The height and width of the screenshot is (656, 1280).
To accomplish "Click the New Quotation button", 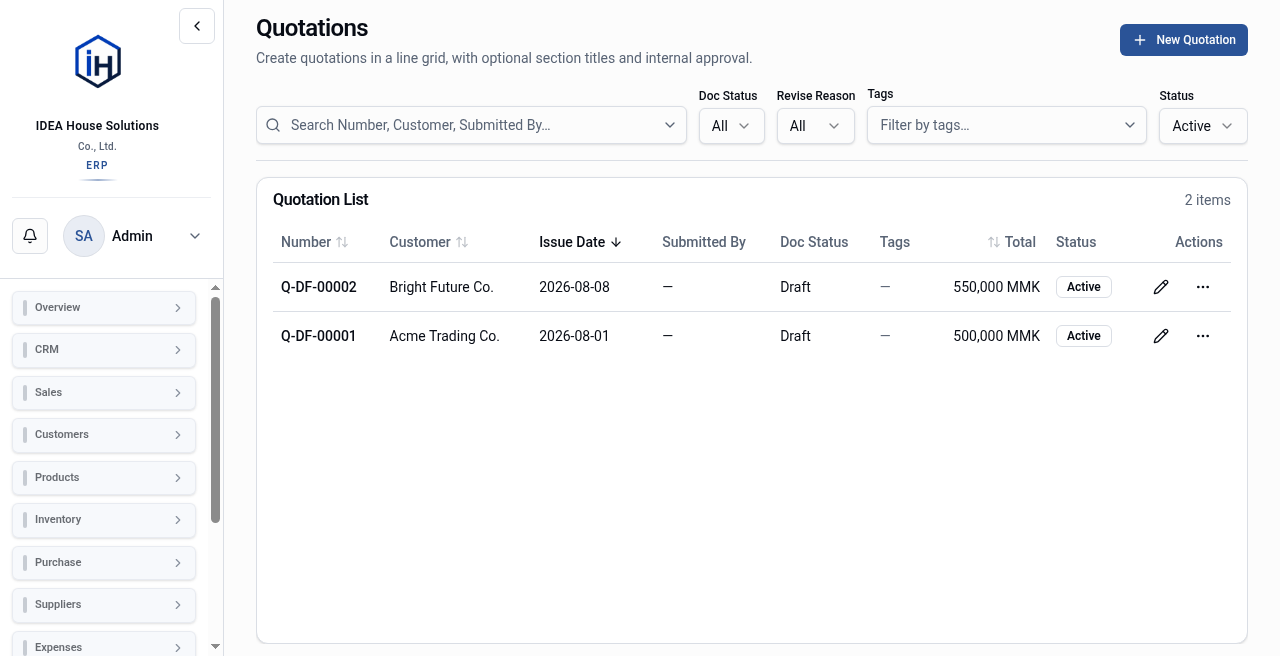I will [x=1184, y=40].
